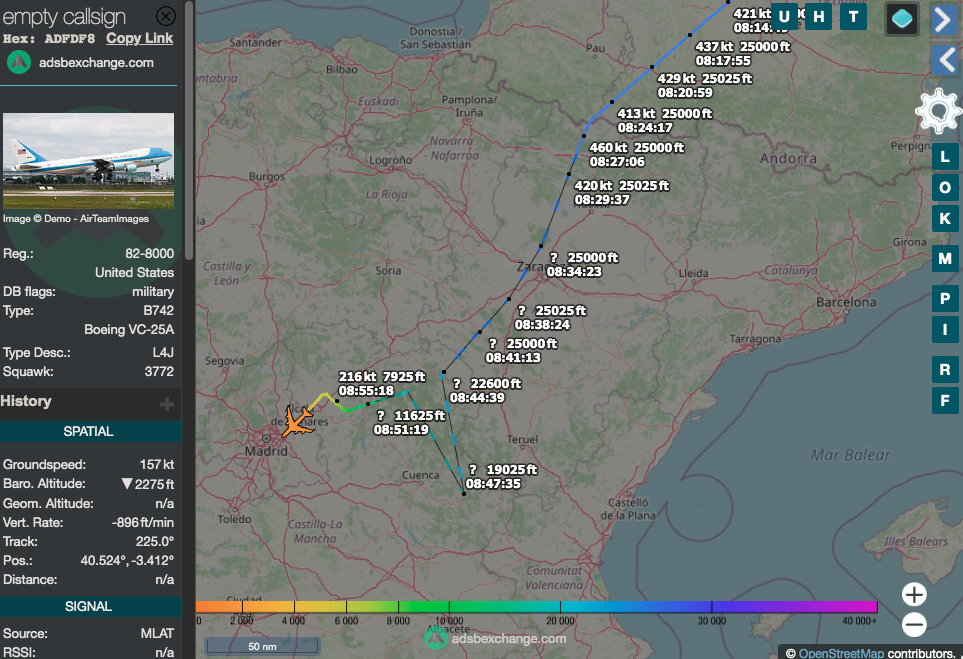Click the hex code ADFDF8
The width and height of the screenshot is (963, 659).
(70, 39)
